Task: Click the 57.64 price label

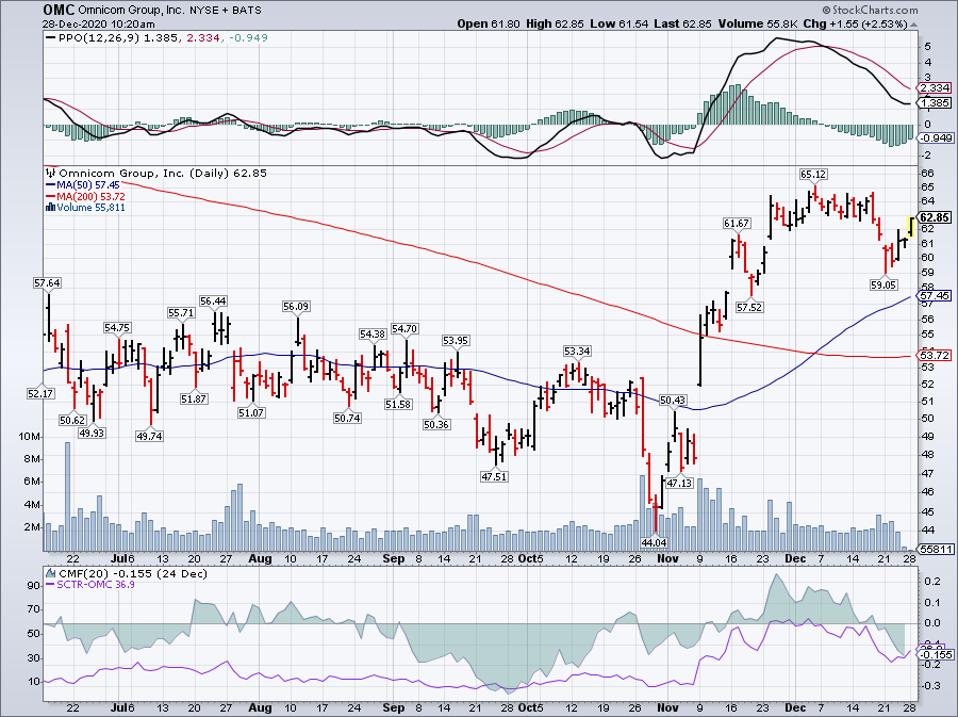Action: [x=47, y=283]
